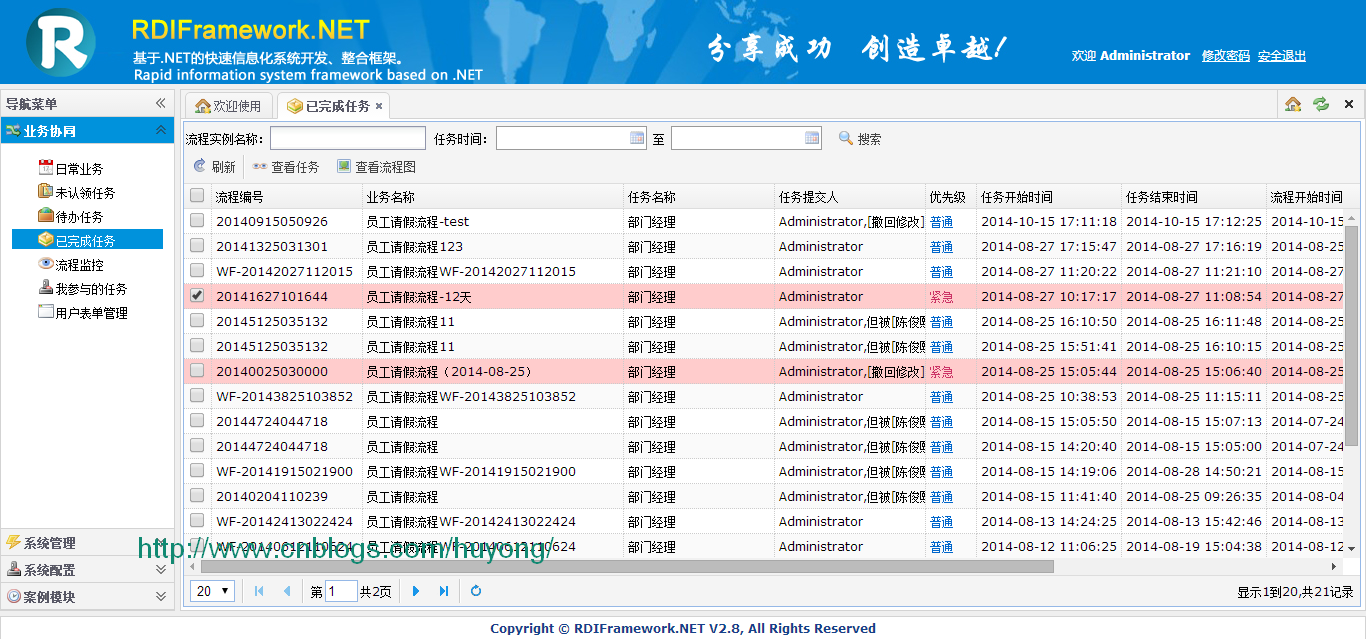Viewport: 1366px width, 639px height.
Task: Click the 安全退出 link
Action: tap(1282, 56)
